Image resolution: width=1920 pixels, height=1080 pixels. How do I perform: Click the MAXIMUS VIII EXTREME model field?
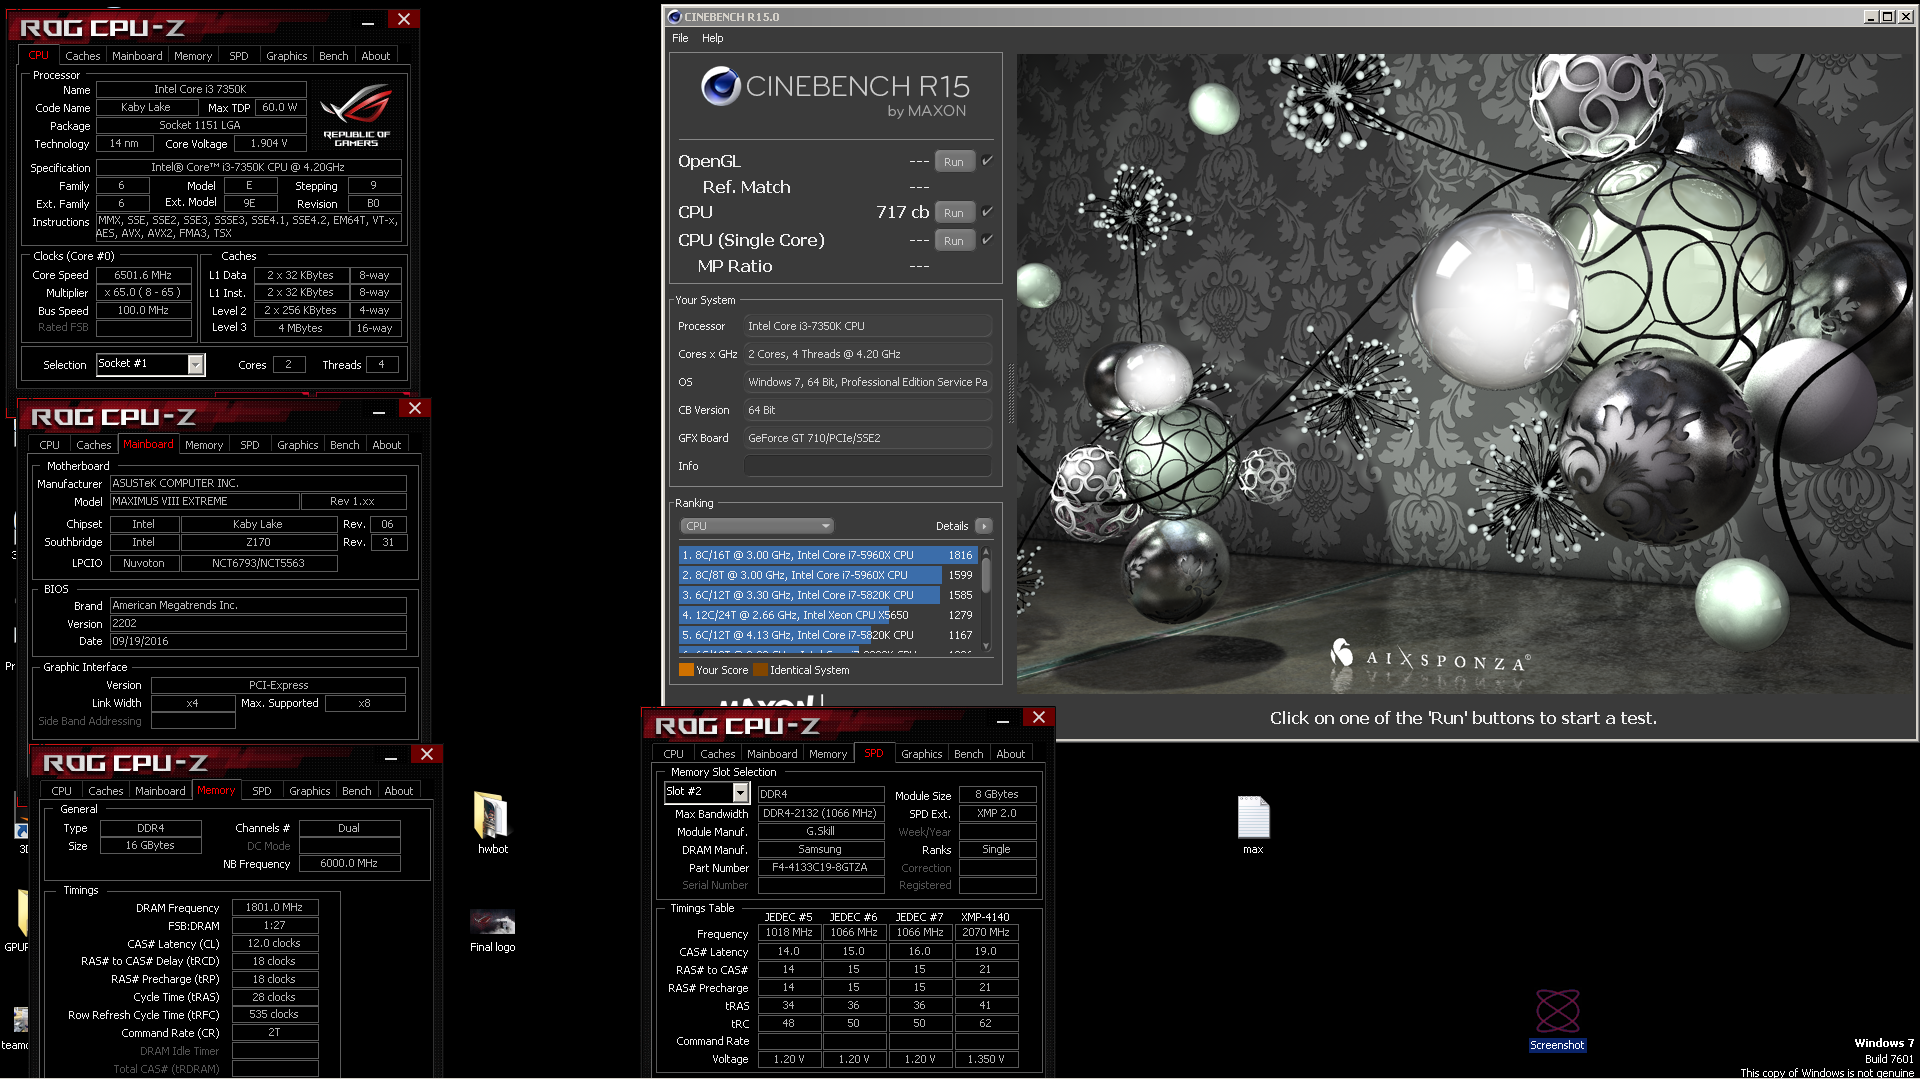pyautogui.click(x=205, y=502)
